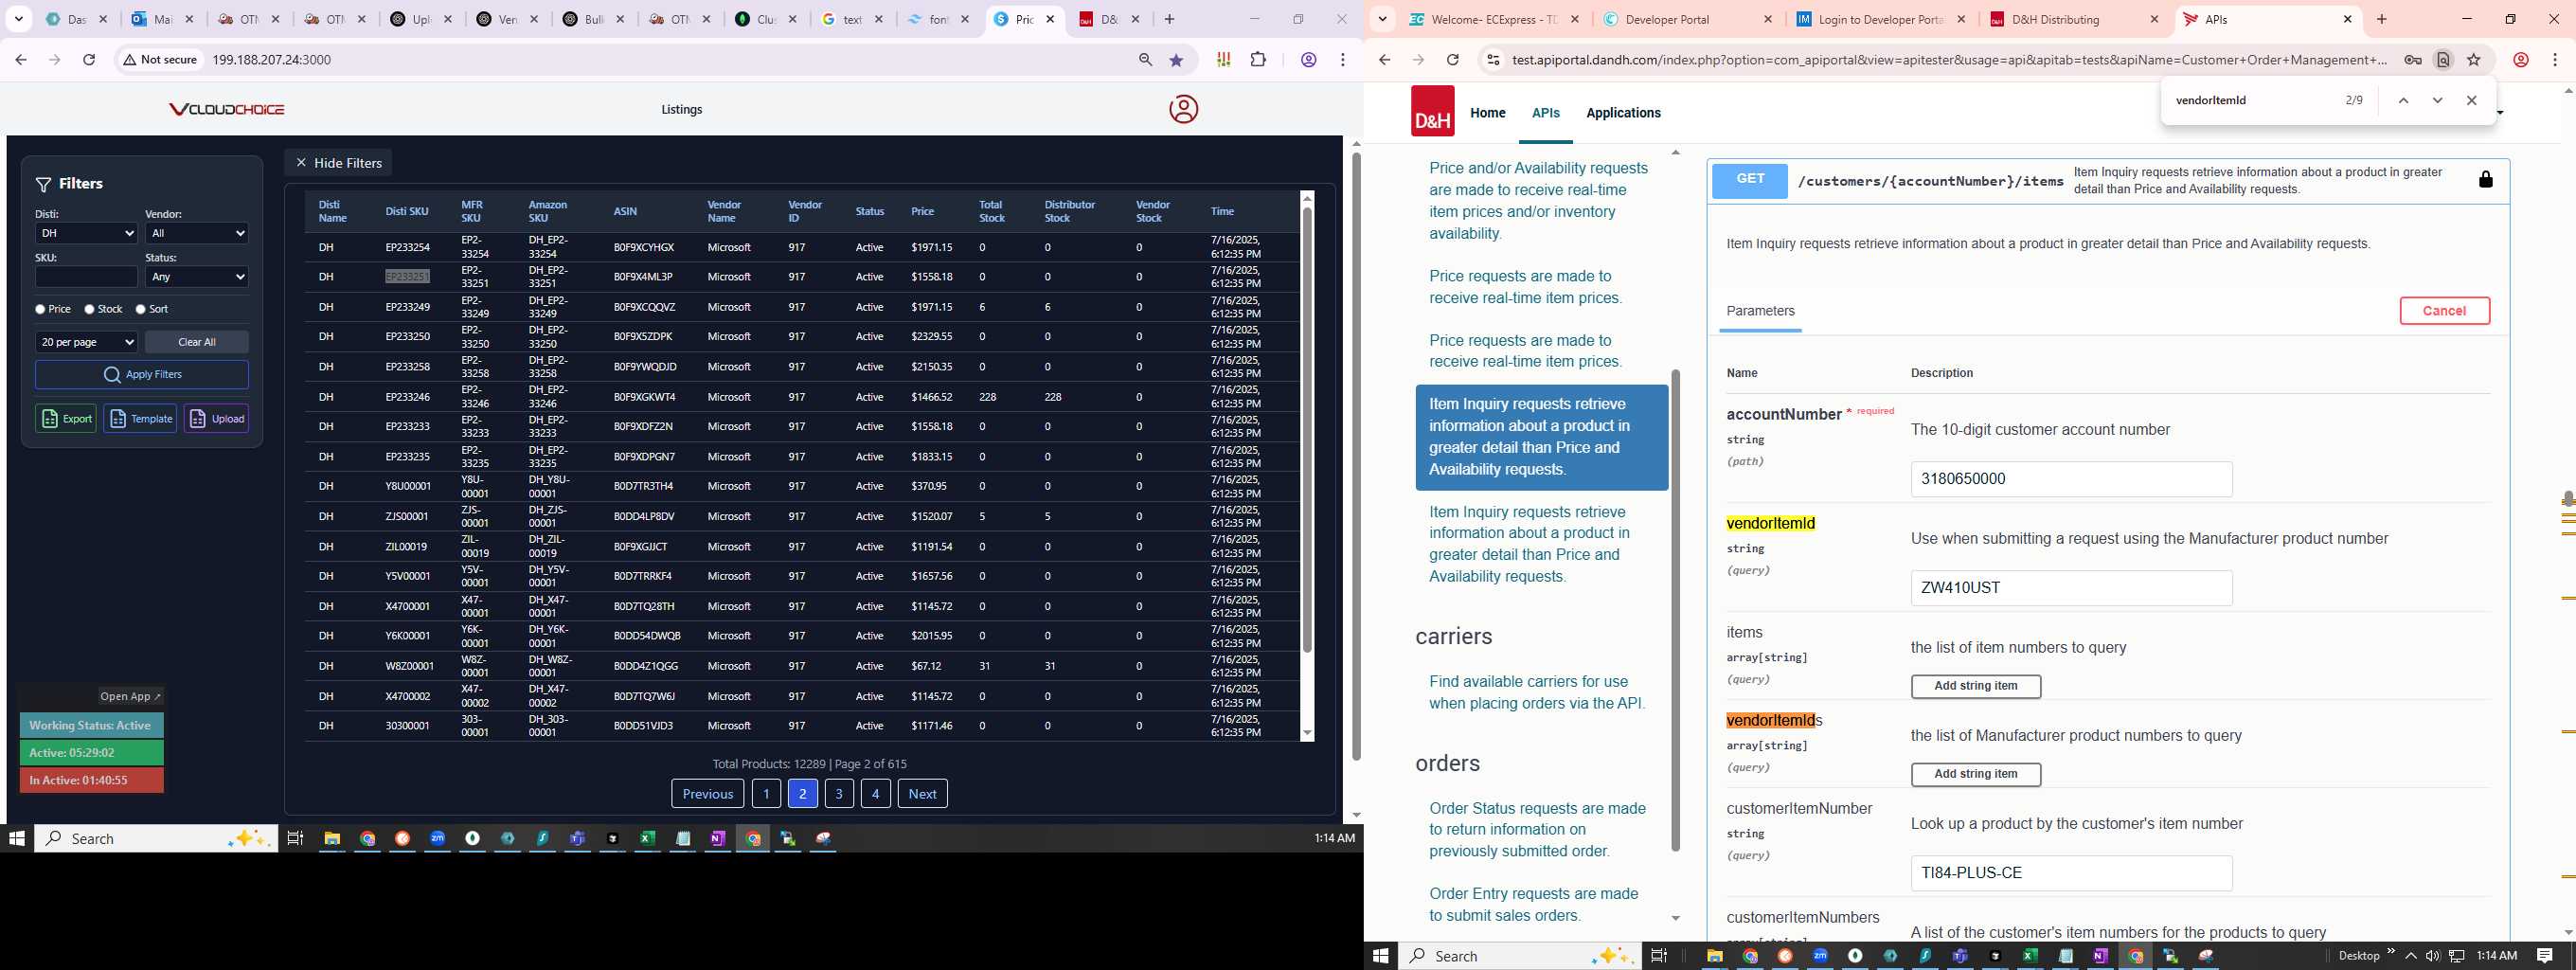2576x970 pixels.
Task: Open Excel from the VCloudChoice screen's taskbar
Action: click(647, 839)
